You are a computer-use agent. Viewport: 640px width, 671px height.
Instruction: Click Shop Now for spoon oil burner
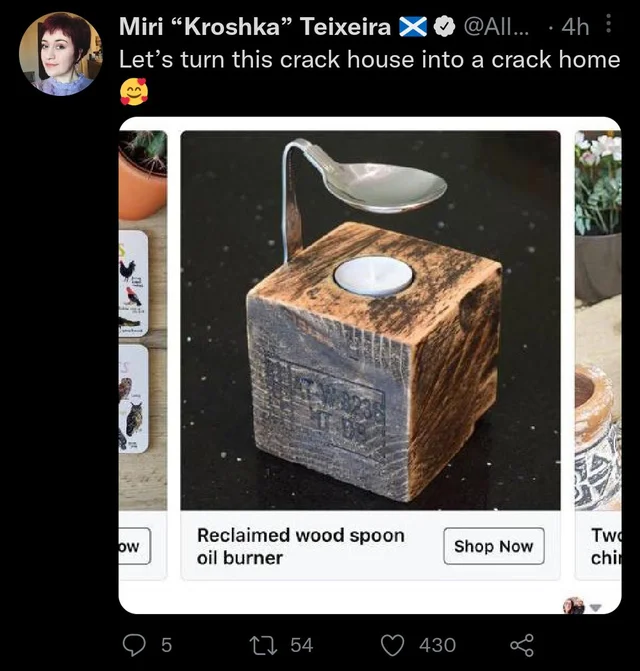(x=494, y=546)
